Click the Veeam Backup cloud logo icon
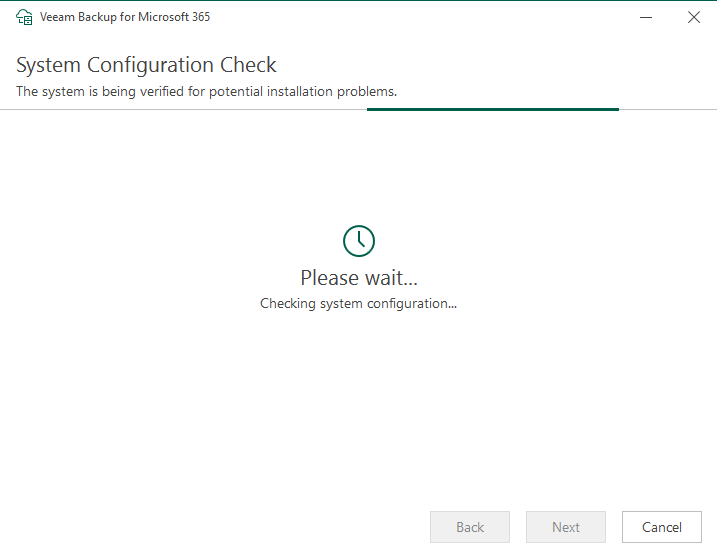Viewport: 717px width, 557px height. [x=24, y=17]
